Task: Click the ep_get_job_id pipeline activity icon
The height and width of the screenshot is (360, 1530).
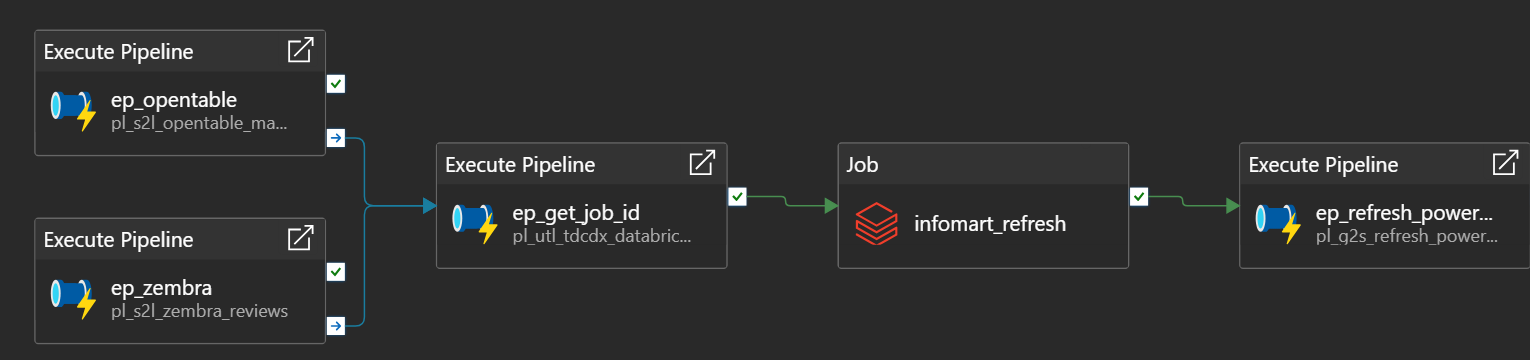Action: pyautogui.click(x=475, y=224)
